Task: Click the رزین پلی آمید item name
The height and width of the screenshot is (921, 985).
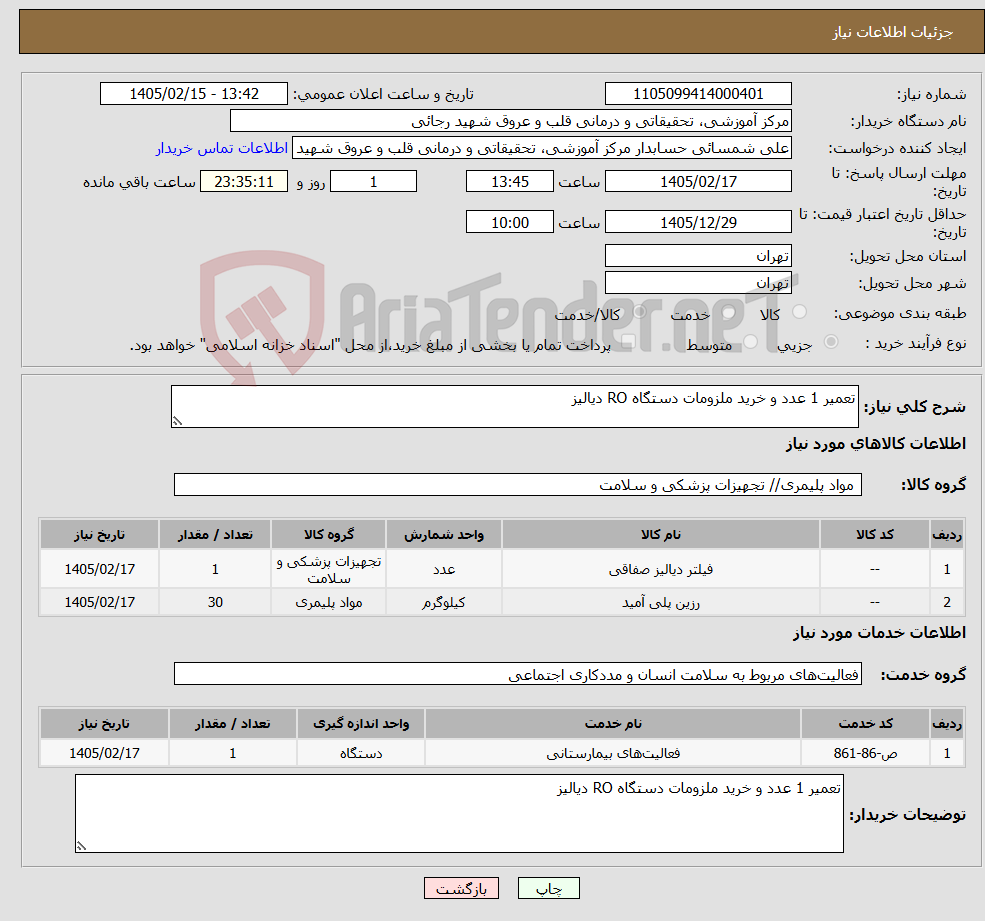Action: [660, 602]
